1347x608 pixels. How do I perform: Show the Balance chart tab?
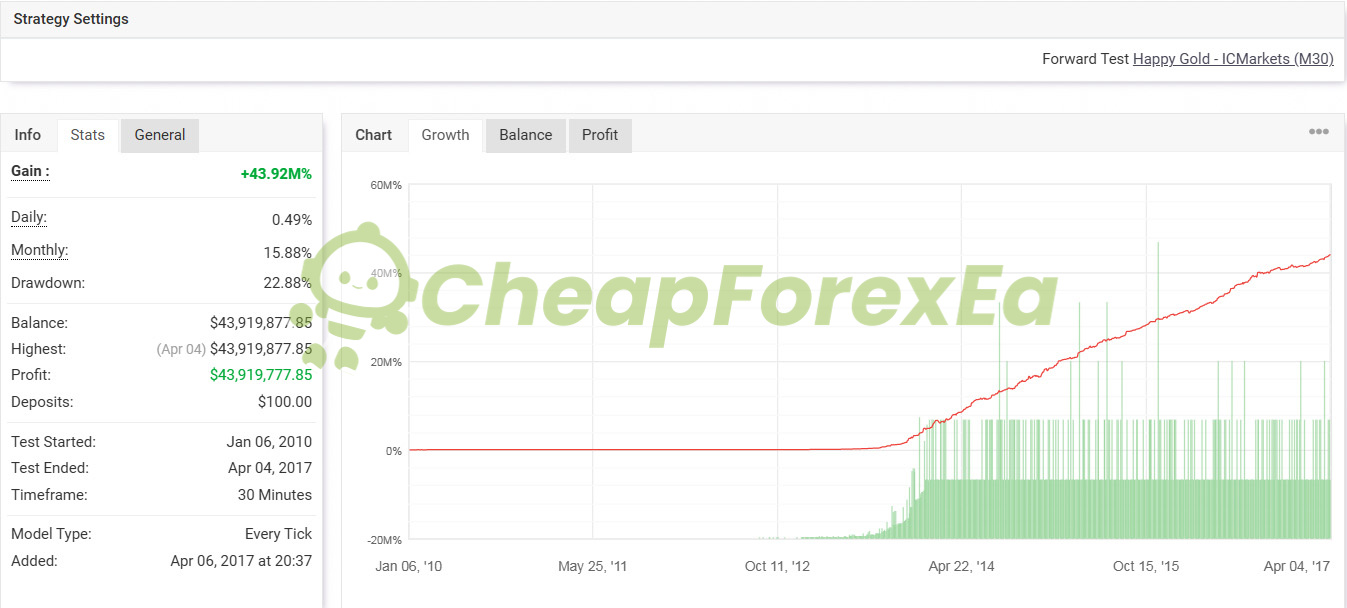click(x=526, y=135)
